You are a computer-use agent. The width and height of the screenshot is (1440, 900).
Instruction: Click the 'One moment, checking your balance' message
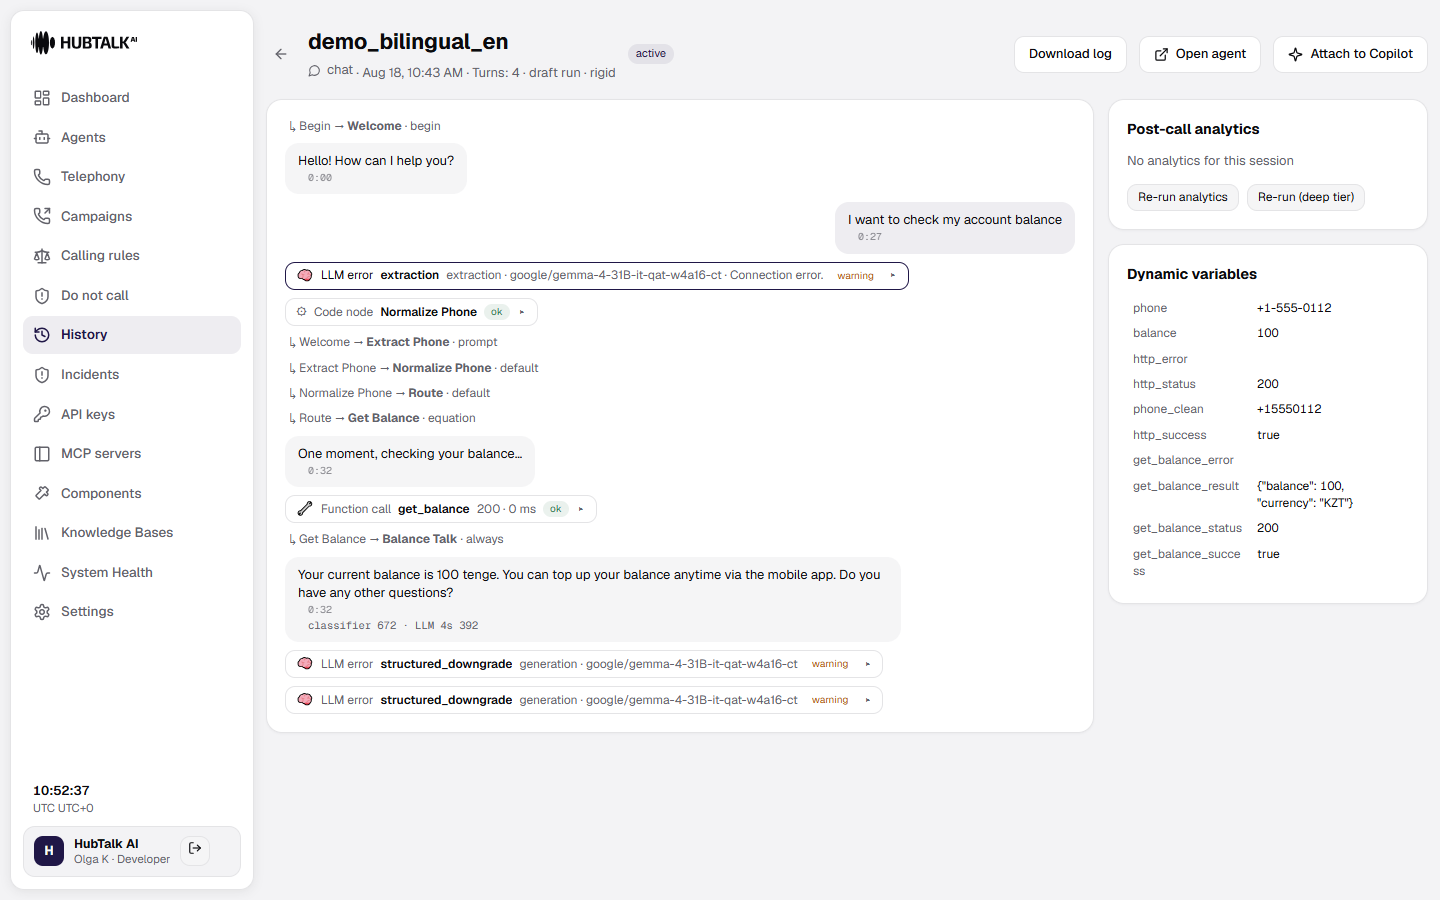click(410, 461)
